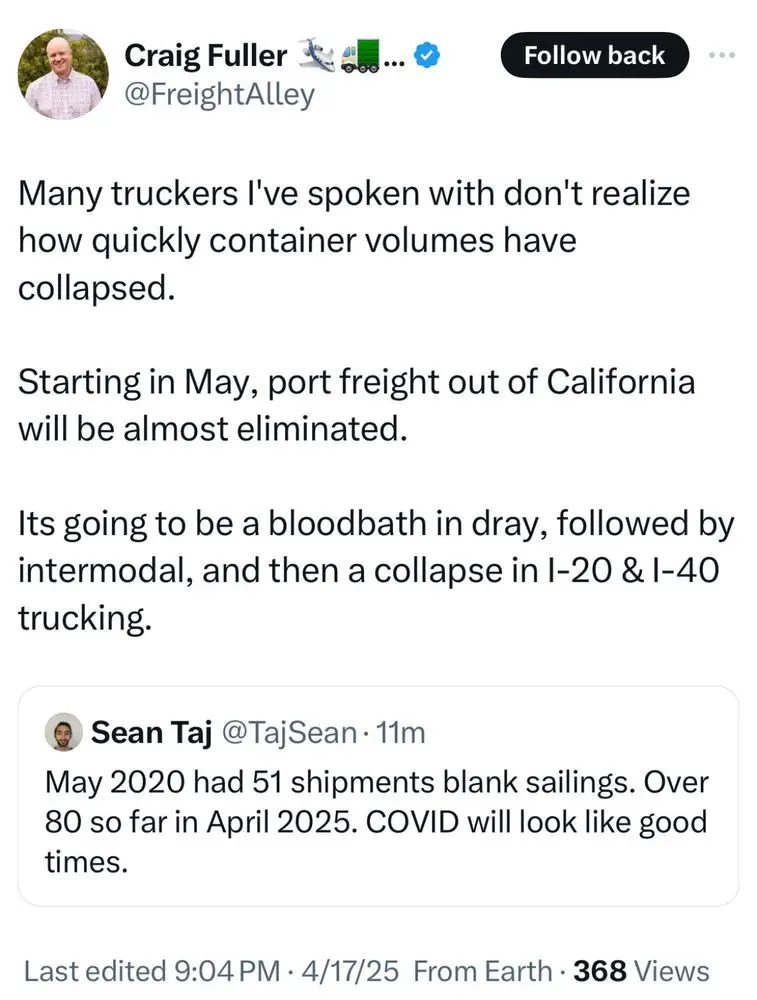The width and height of the screenshot is (757, 1000).
Task: Click the paragraph starting with Many truckers
Action: [x=353, y=240]
